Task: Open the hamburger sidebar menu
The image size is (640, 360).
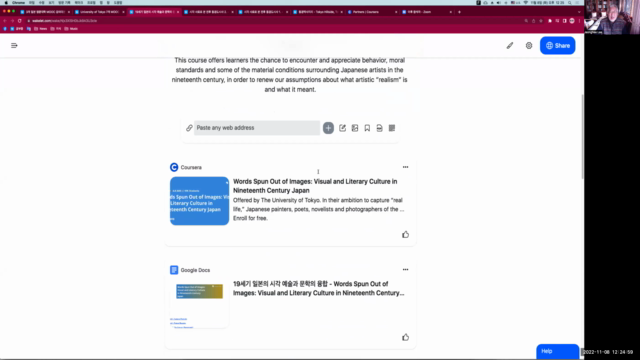Action: (14, 46)
